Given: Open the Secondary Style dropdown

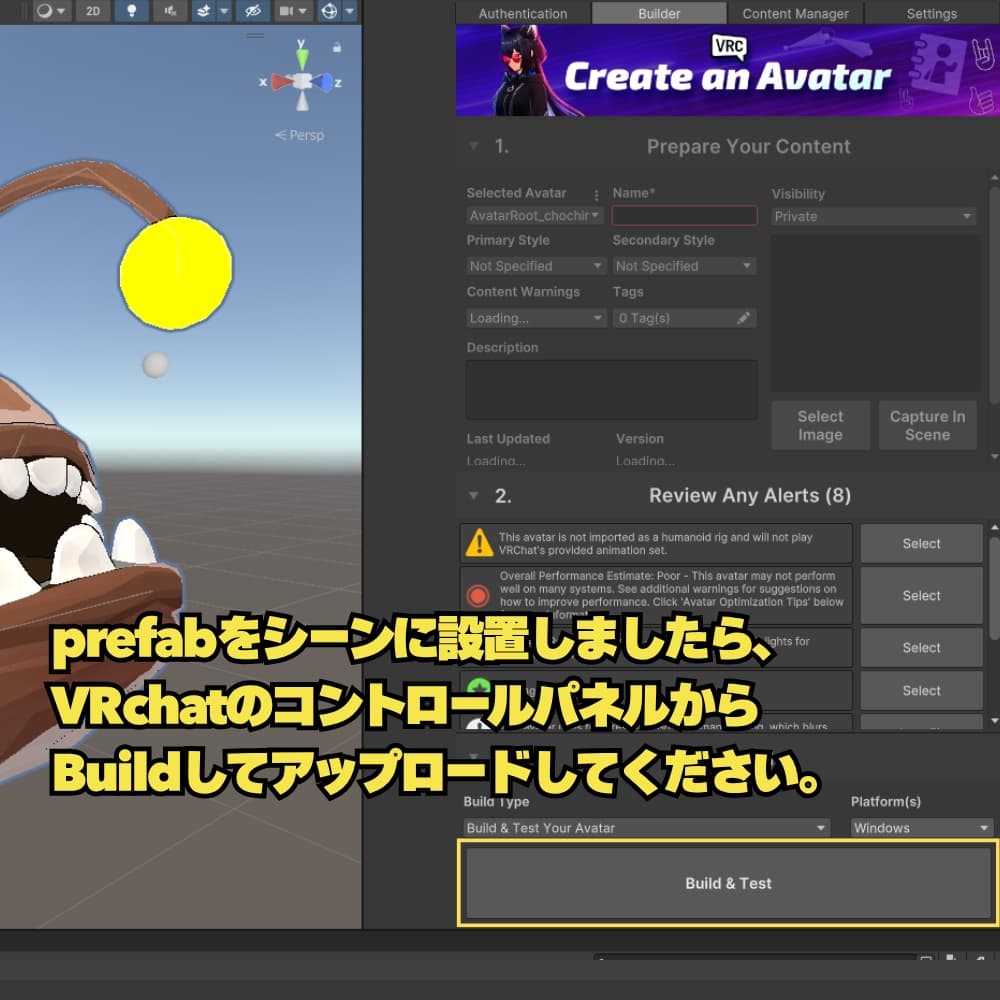Looking at the screenshot, I should 684,265.
